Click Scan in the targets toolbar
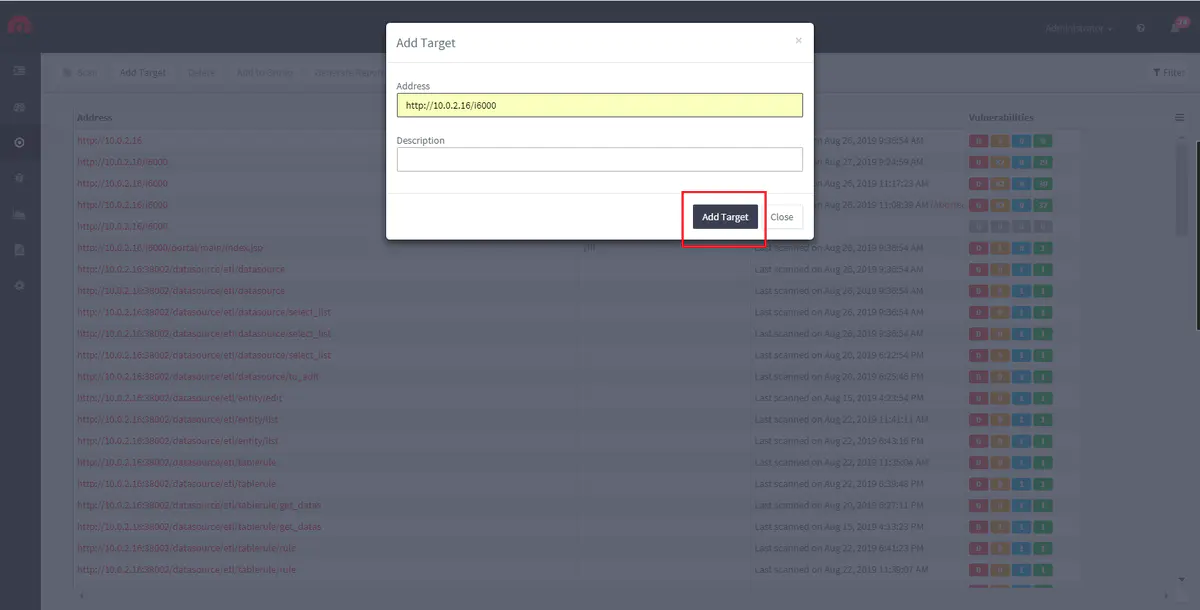 coord(80,73)
